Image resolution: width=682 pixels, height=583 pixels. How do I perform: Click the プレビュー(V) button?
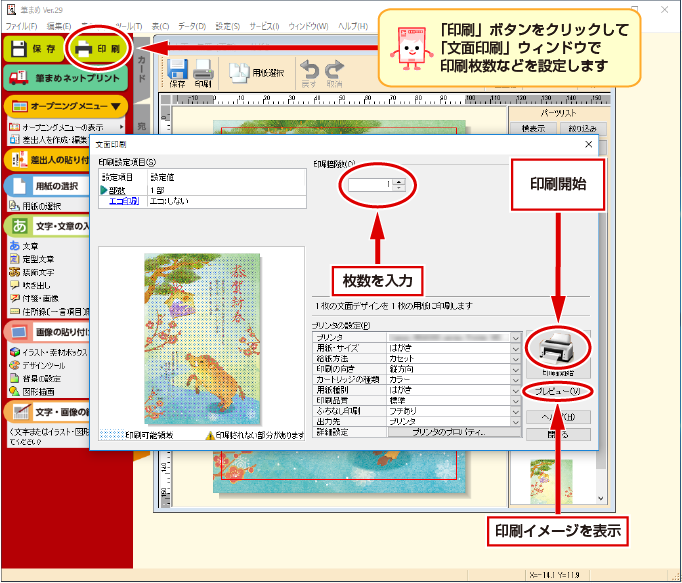click(x=558, y=392)
